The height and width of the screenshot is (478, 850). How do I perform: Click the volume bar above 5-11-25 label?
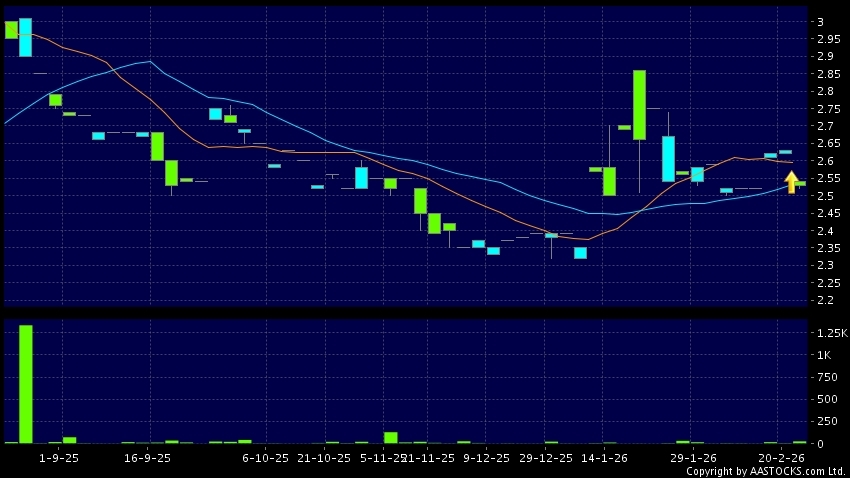(390, 437)
